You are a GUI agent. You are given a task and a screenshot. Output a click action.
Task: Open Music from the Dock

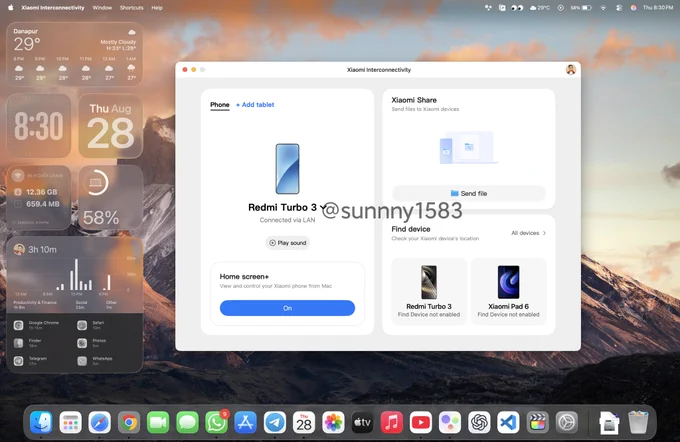tap(392, 422)
